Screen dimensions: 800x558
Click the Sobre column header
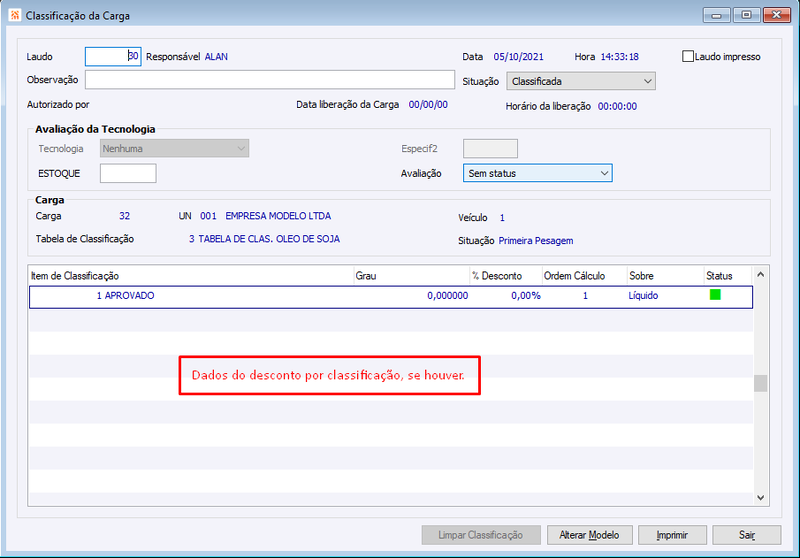coord(665,276)
